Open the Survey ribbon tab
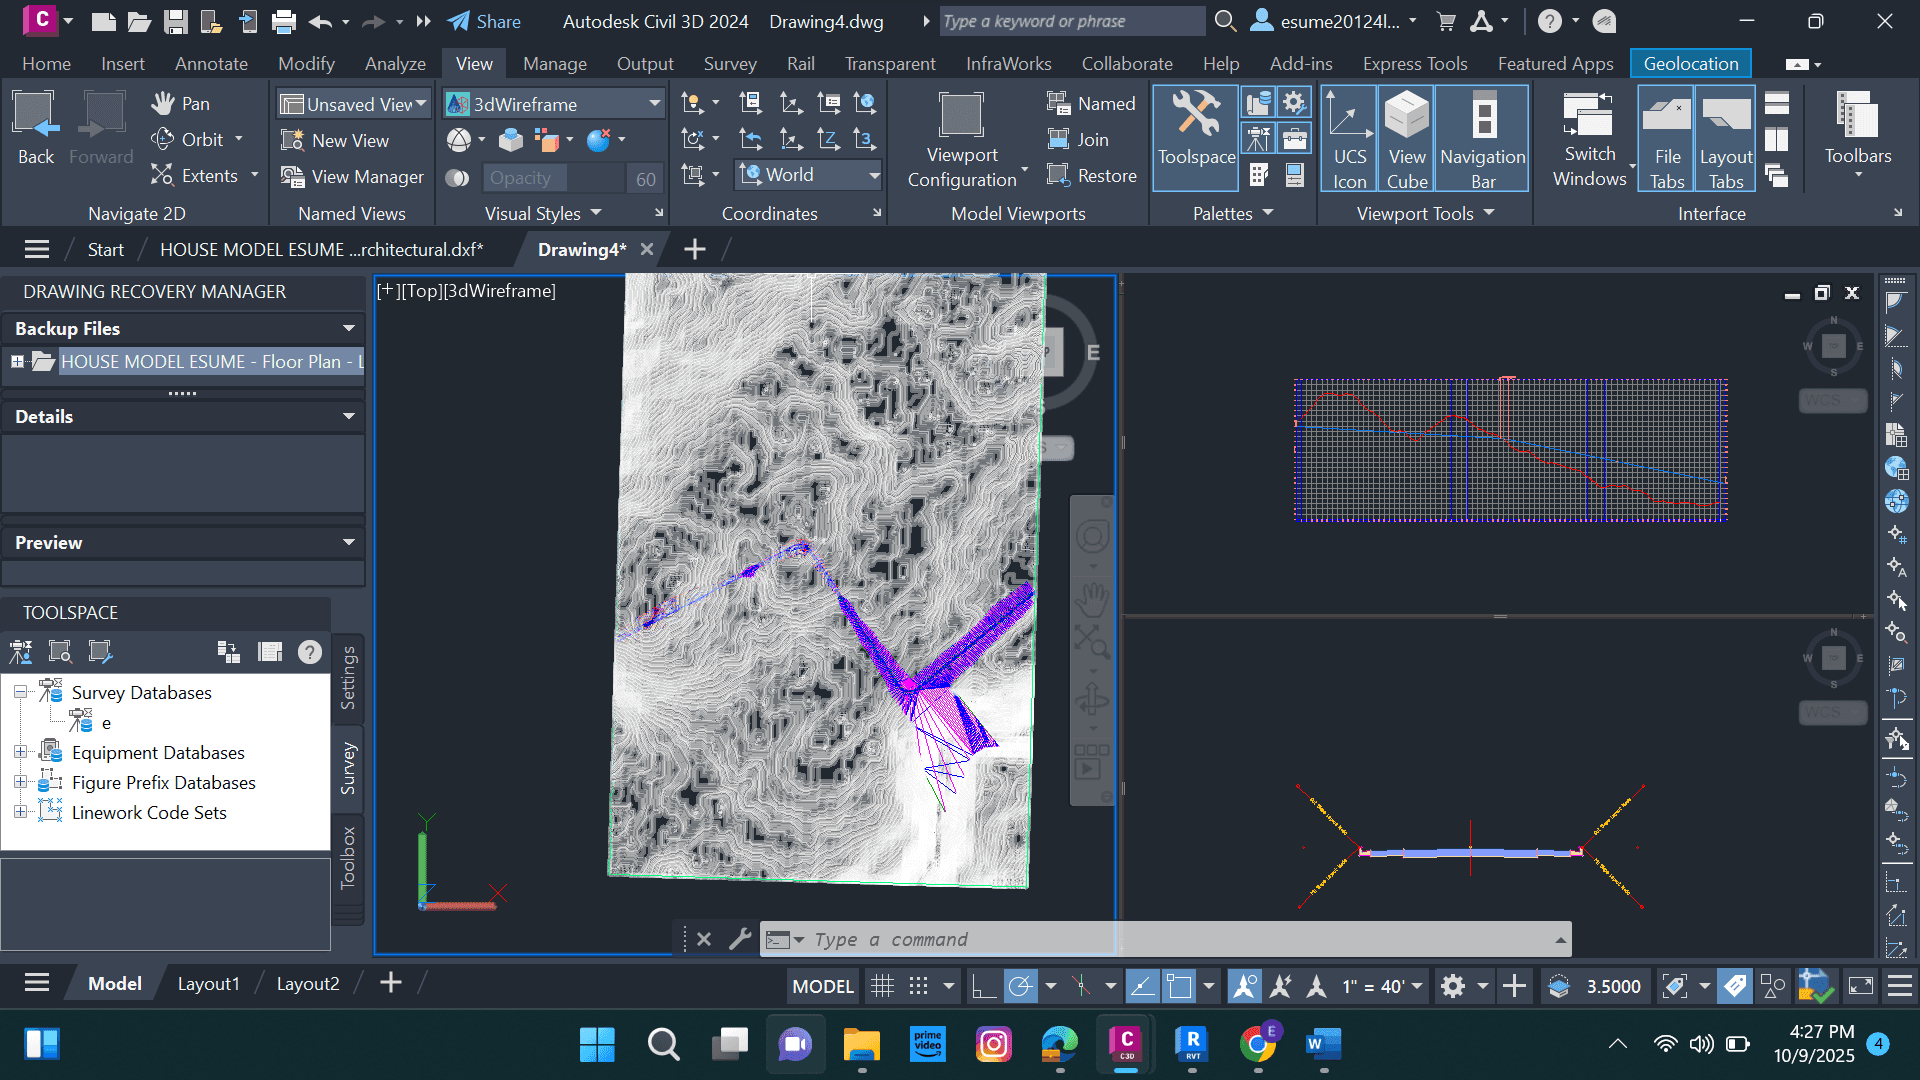Screen dimensions: 1920x1080 click(x=729, y=64)
